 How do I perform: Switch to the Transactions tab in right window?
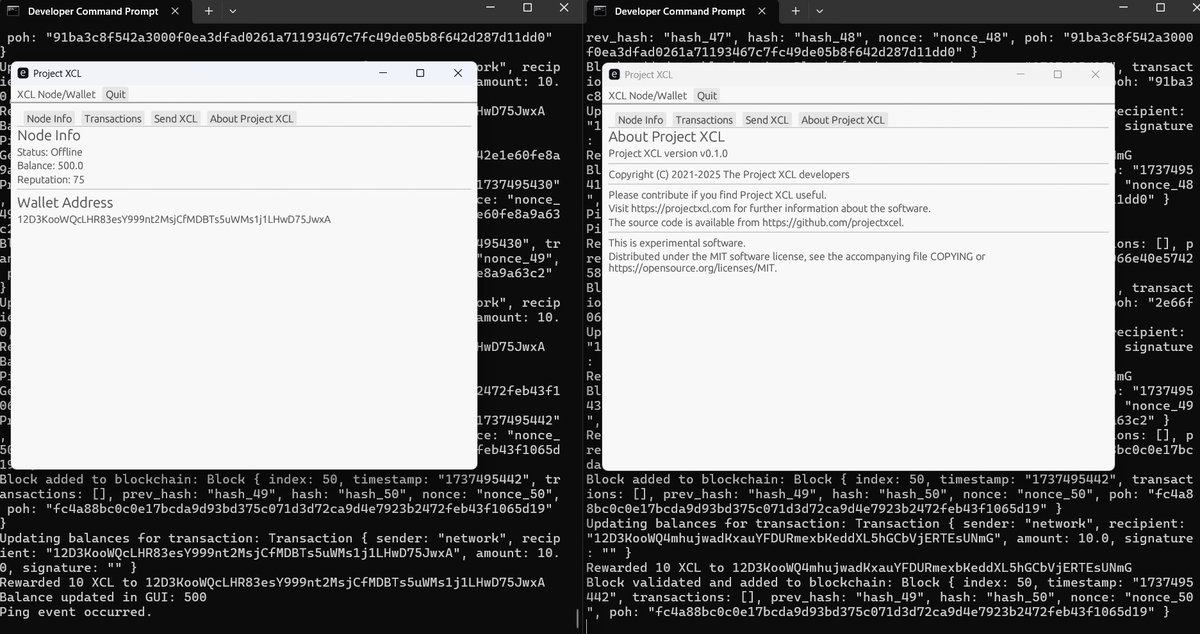(x=704, y=119)
